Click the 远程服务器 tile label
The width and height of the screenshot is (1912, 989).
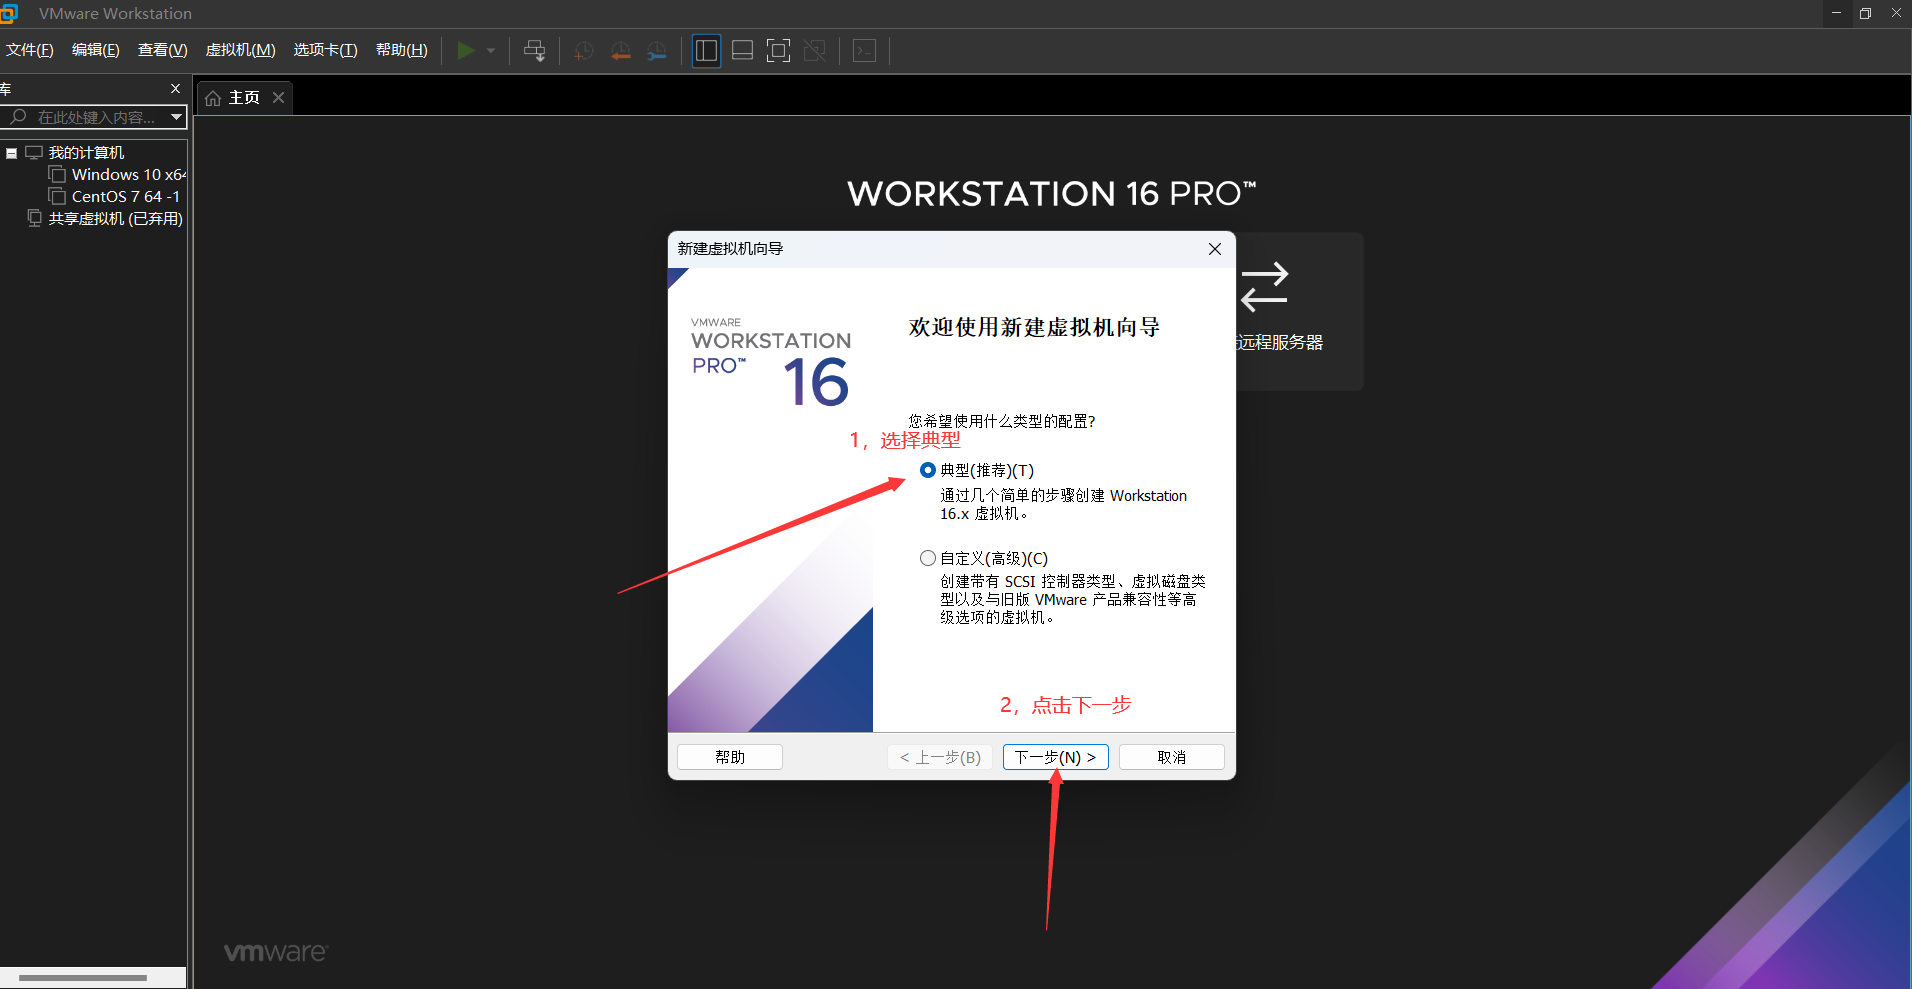[1280, 342]
